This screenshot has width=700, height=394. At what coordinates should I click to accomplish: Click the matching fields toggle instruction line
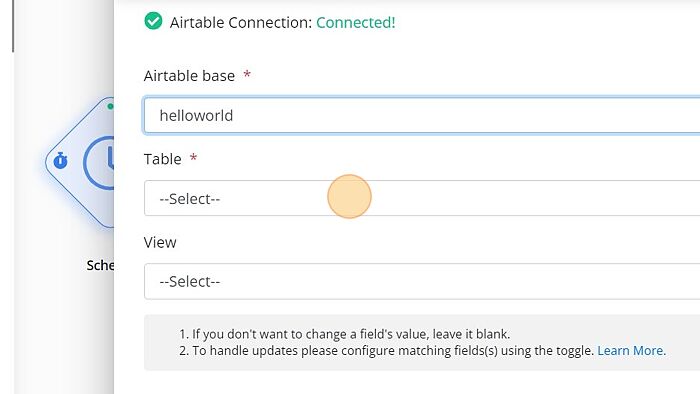(x=388, y=351)
